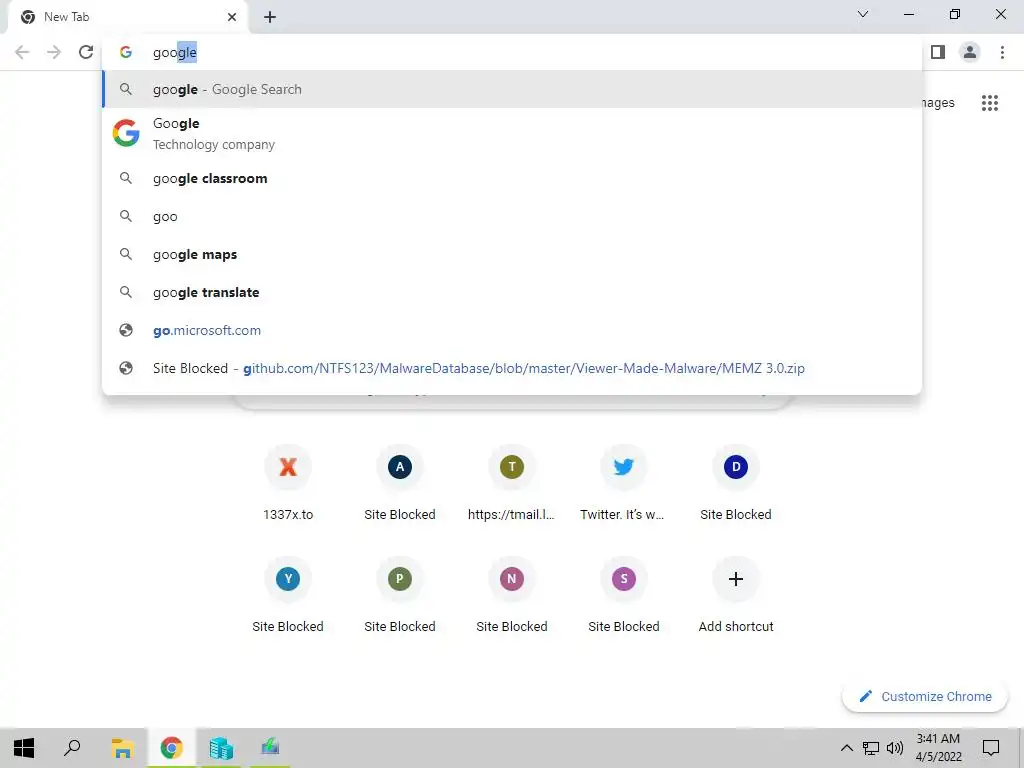Open the notification center icon
The image size is (1024, 768).
pos(991,748)
